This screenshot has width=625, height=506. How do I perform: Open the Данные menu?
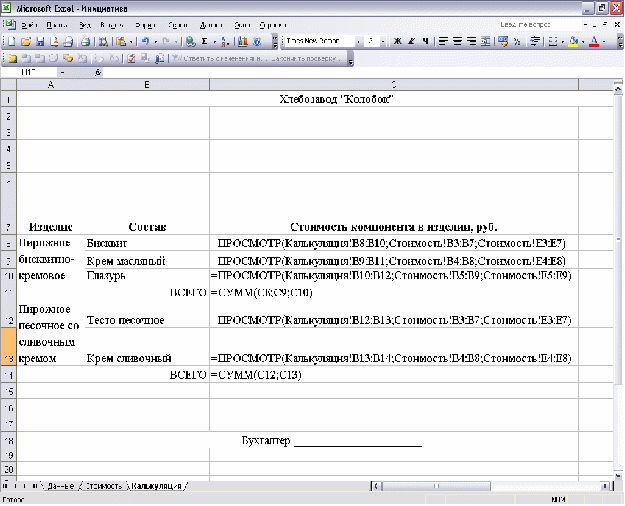tap(211, 25)
